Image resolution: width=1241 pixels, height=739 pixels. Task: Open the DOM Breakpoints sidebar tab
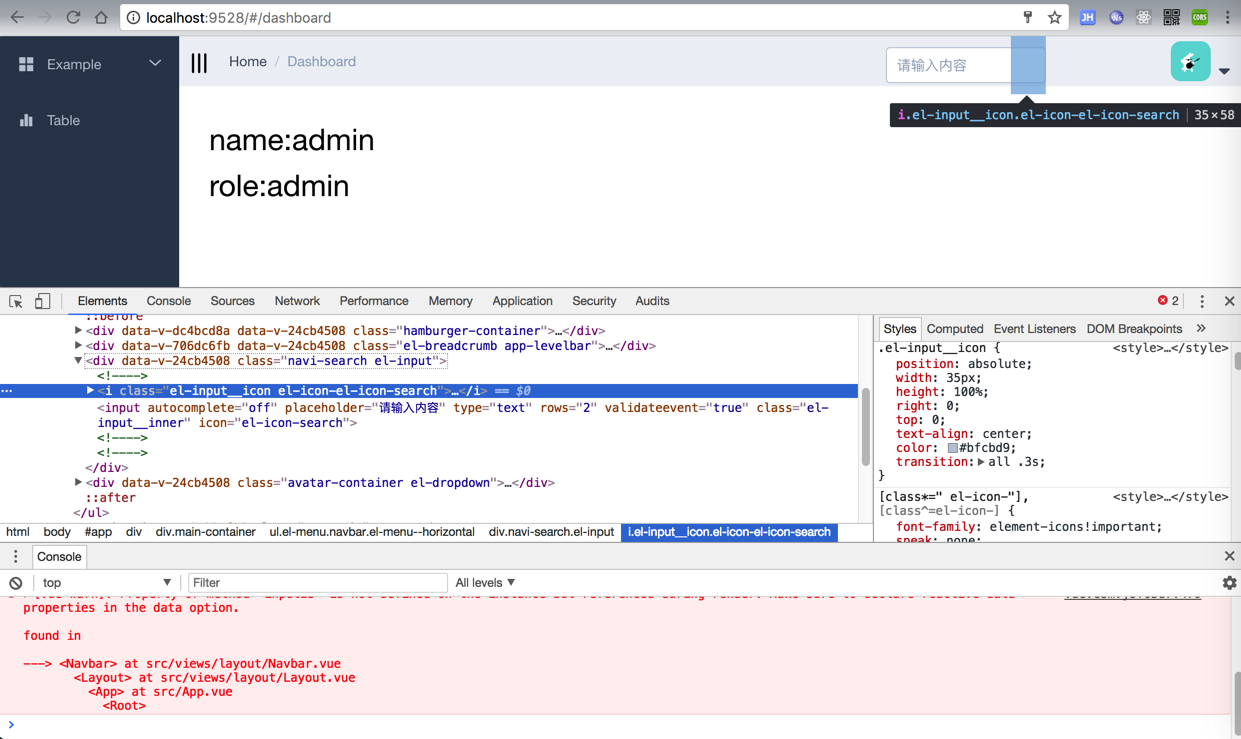pos(1134,329)
